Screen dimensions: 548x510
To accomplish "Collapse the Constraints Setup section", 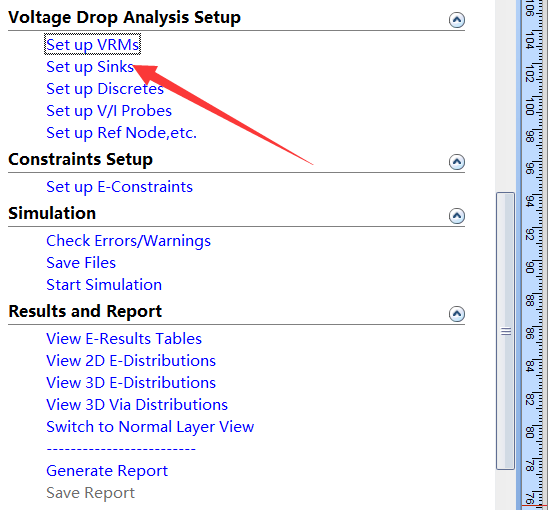I will 456,162.
